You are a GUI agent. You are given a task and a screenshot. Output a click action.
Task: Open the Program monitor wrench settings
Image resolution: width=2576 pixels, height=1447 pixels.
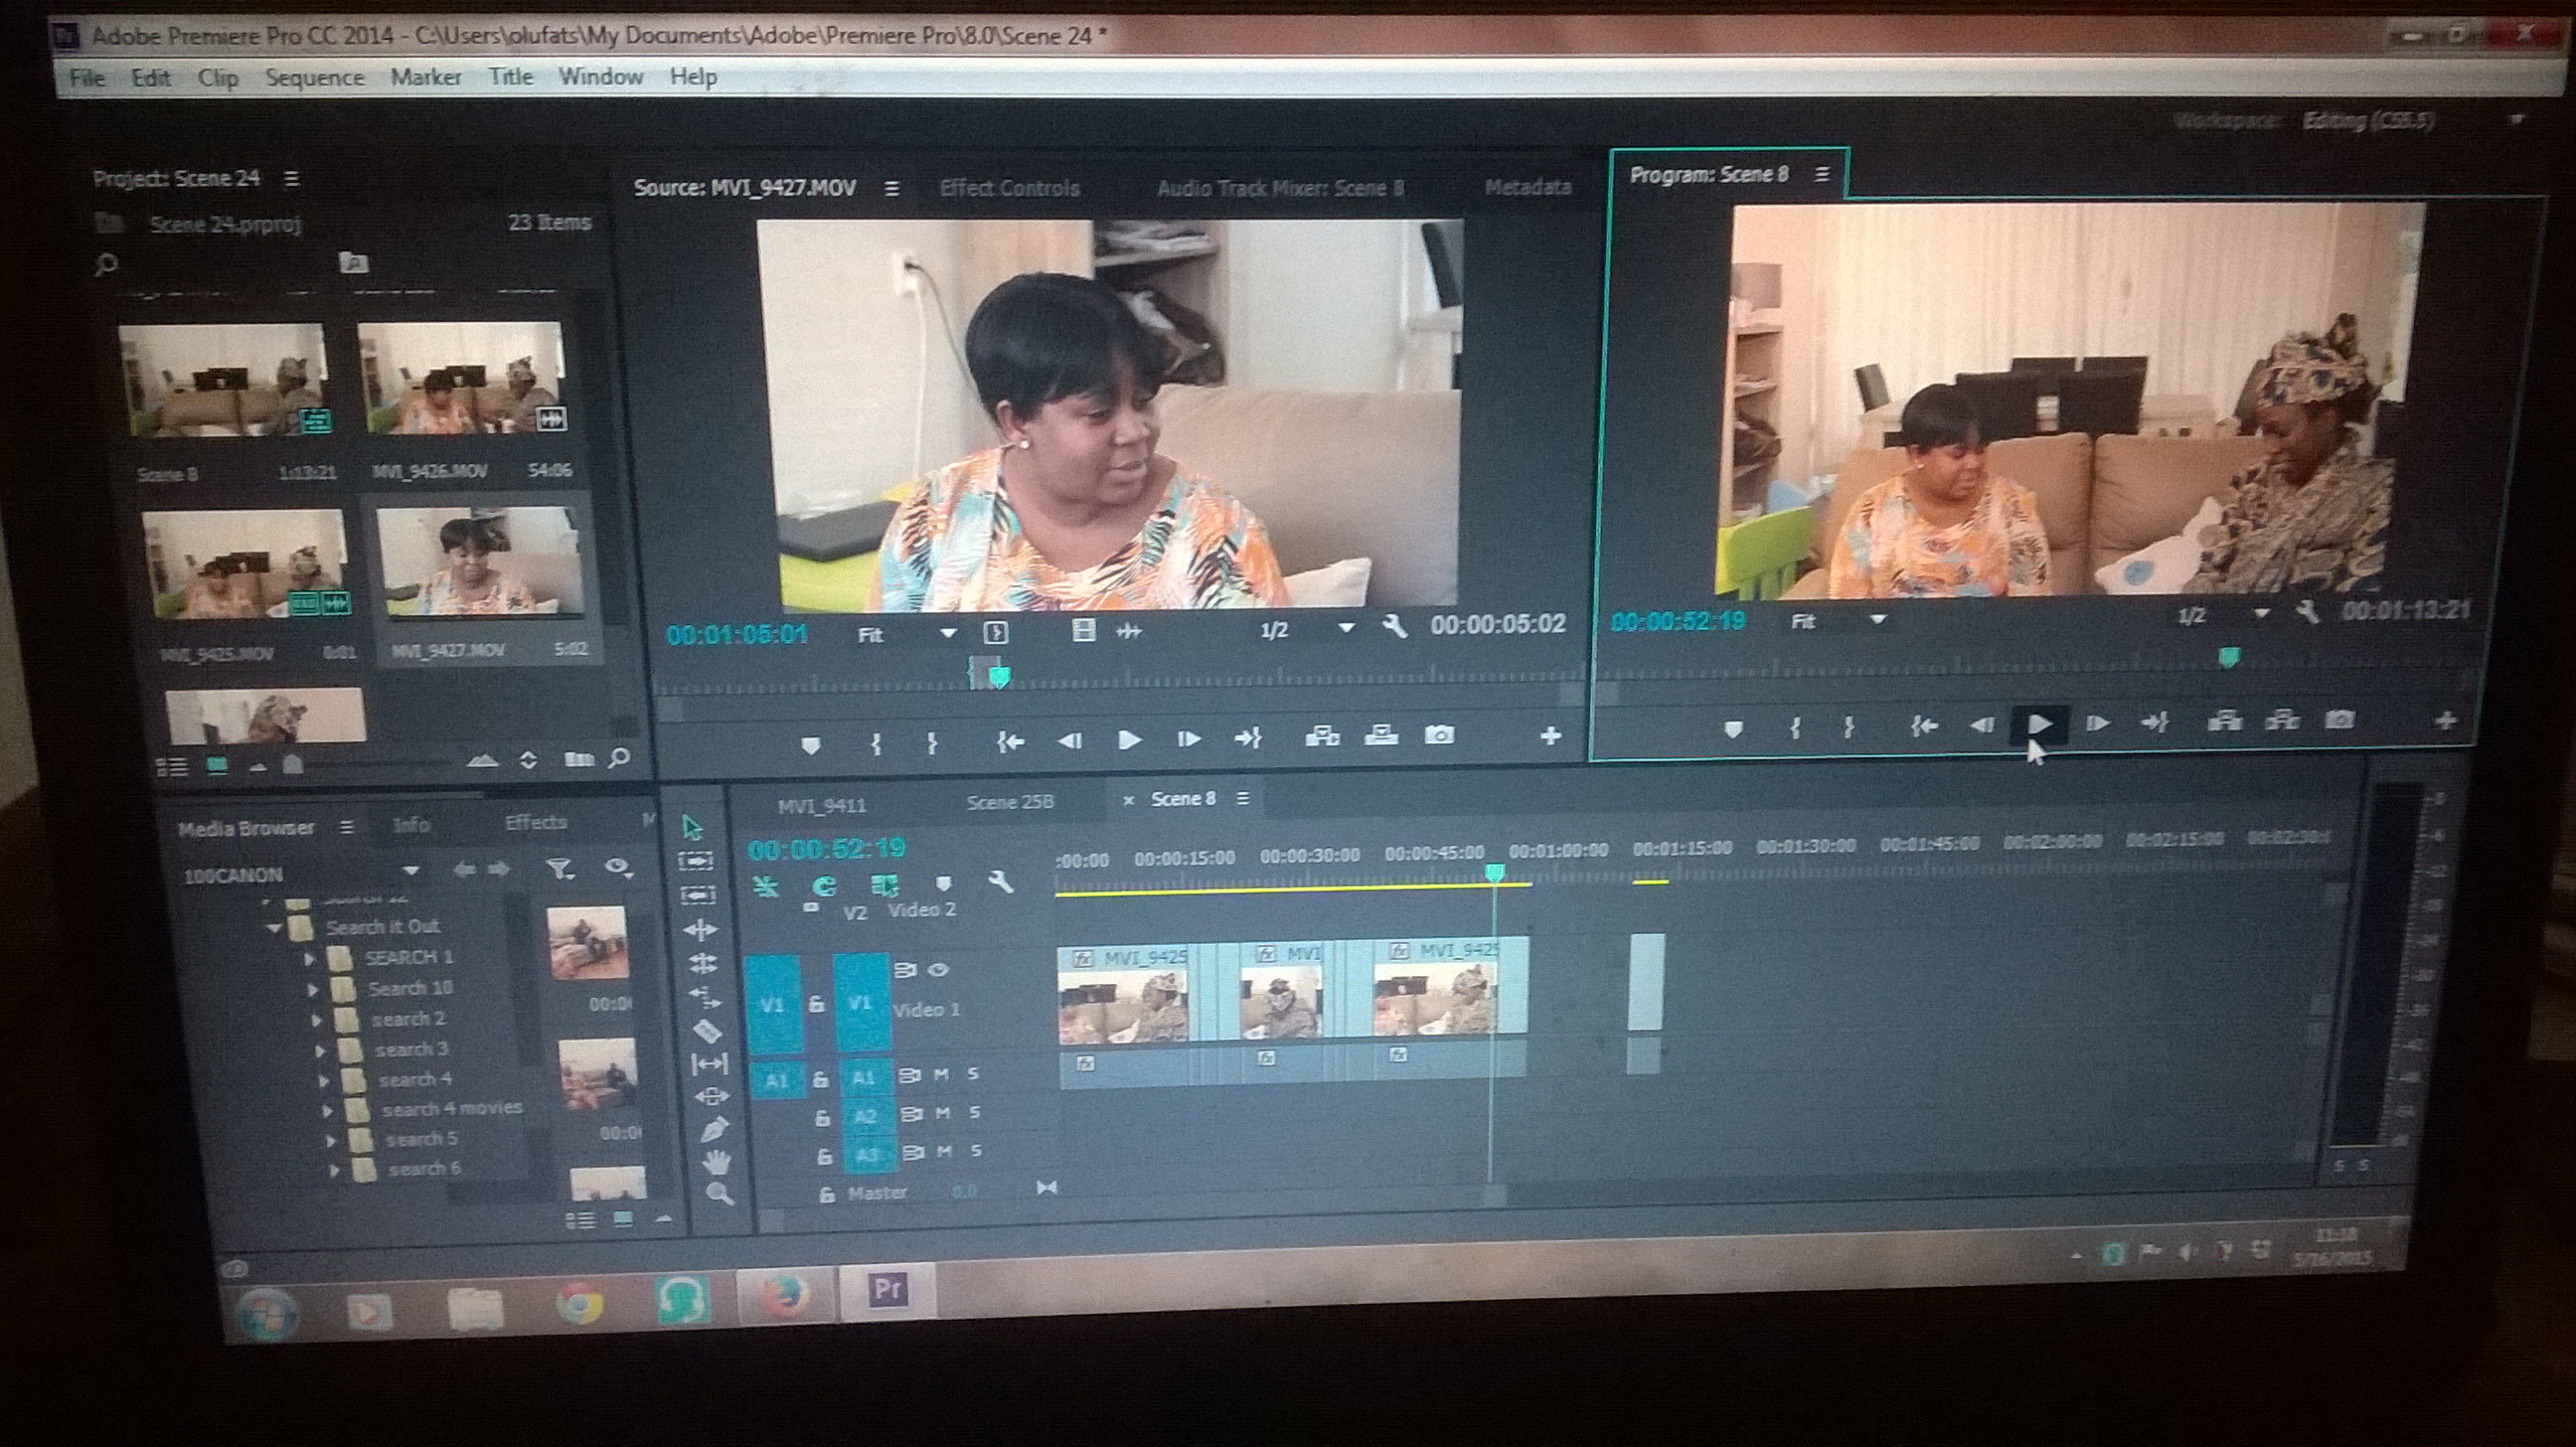(2308, 611)
